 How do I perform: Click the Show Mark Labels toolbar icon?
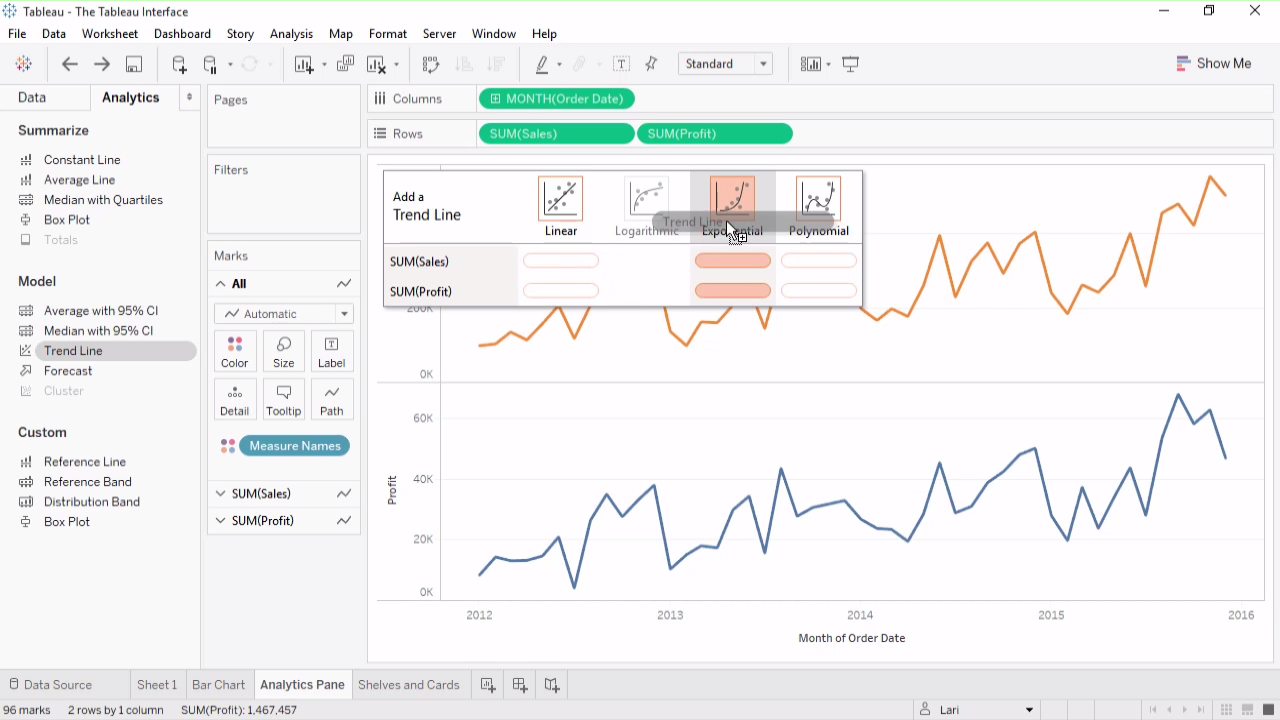click(621, 63)
